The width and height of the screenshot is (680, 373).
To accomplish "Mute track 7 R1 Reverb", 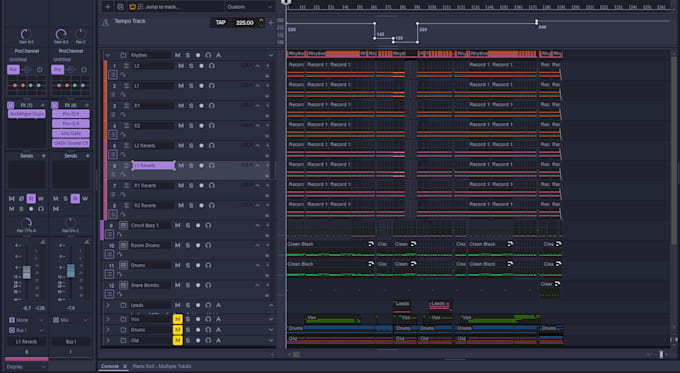I will pyautogui.click(x=181, y=186).
